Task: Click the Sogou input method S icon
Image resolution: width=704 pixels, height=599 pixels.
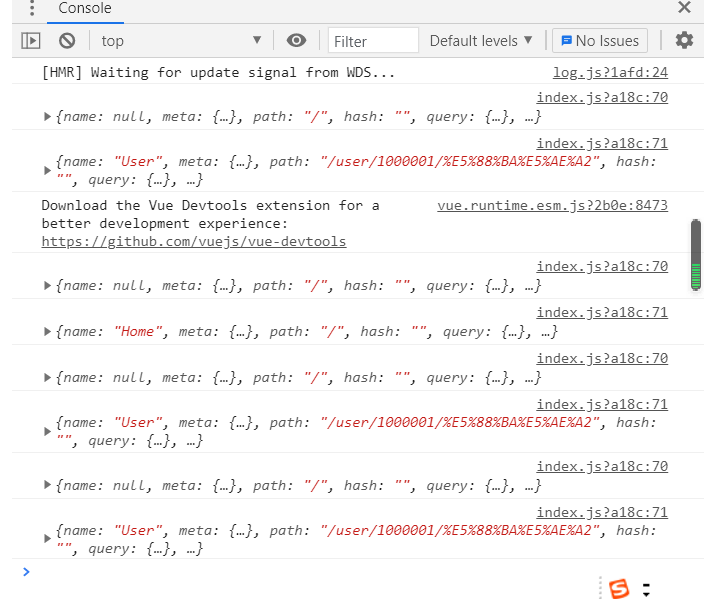Action: coord(619,588)
